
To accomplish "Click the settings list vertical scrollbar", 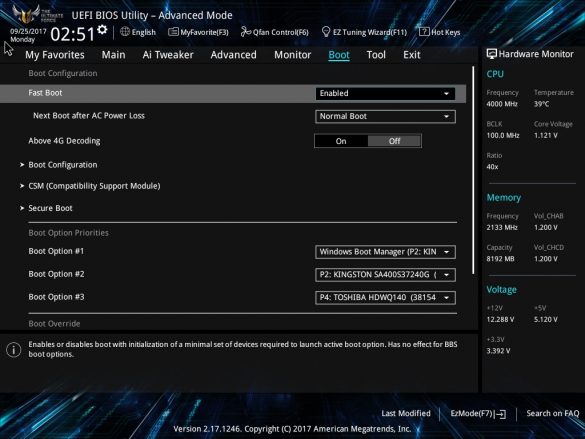I will pos(473,170).
